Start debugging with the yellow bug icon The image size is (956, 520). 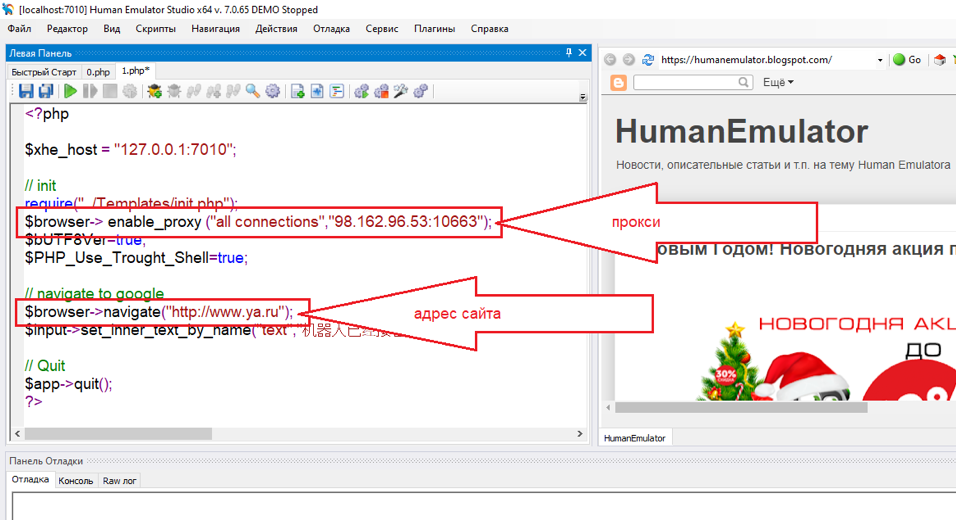click(x=154, y=91)
